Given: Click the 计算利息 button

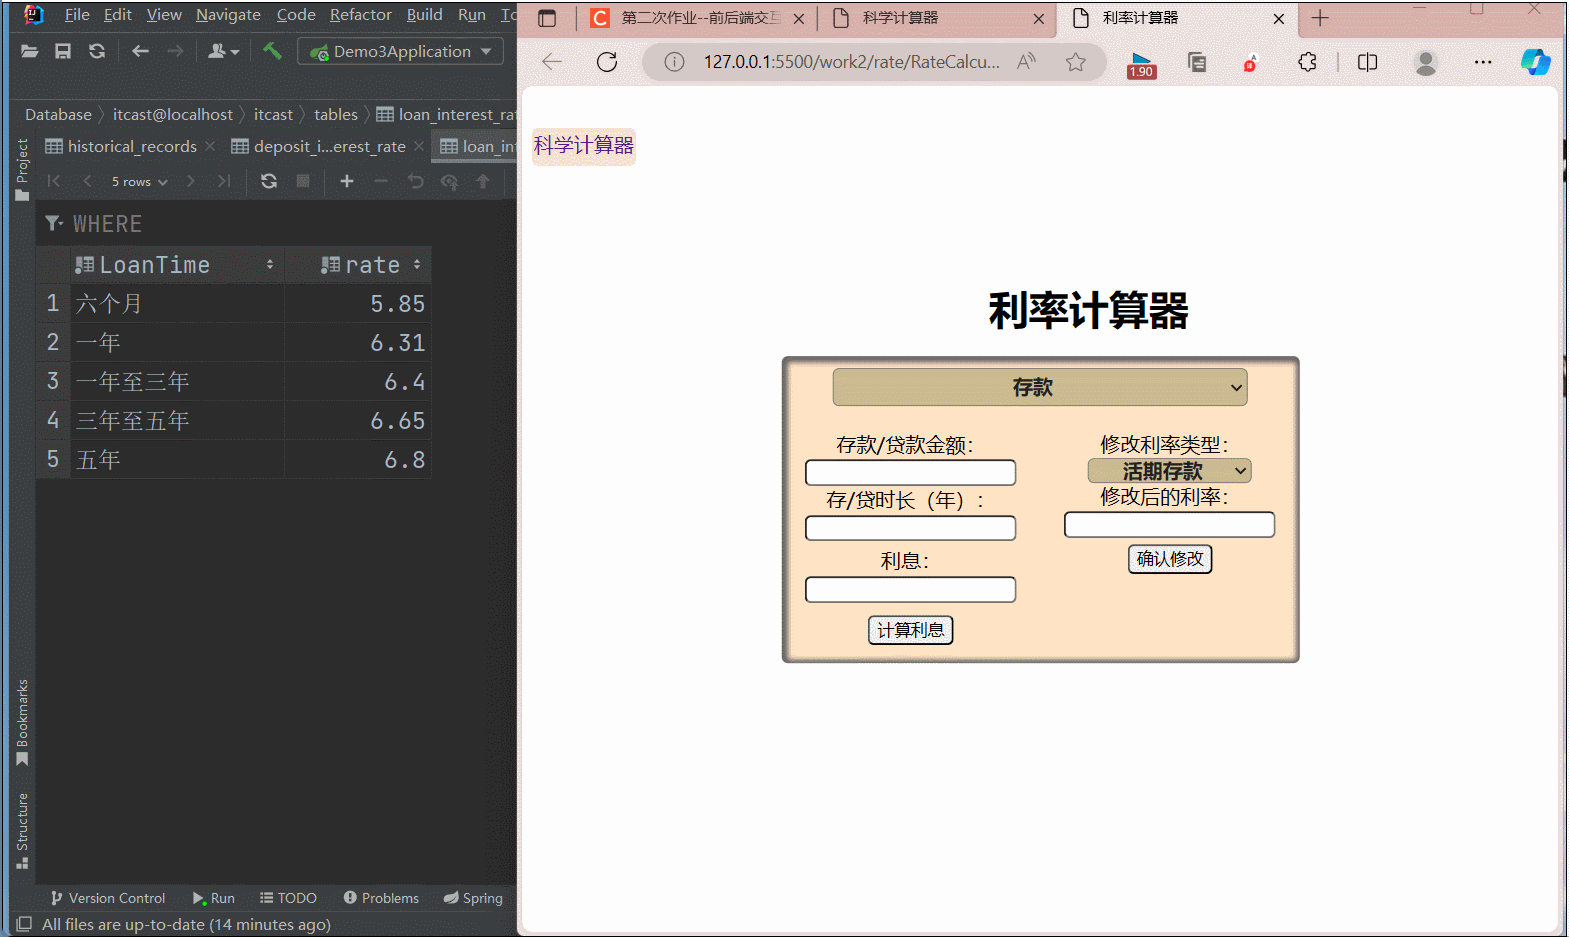Looking at the screenshot, I should pyautogui.click(x=910, y=630).
